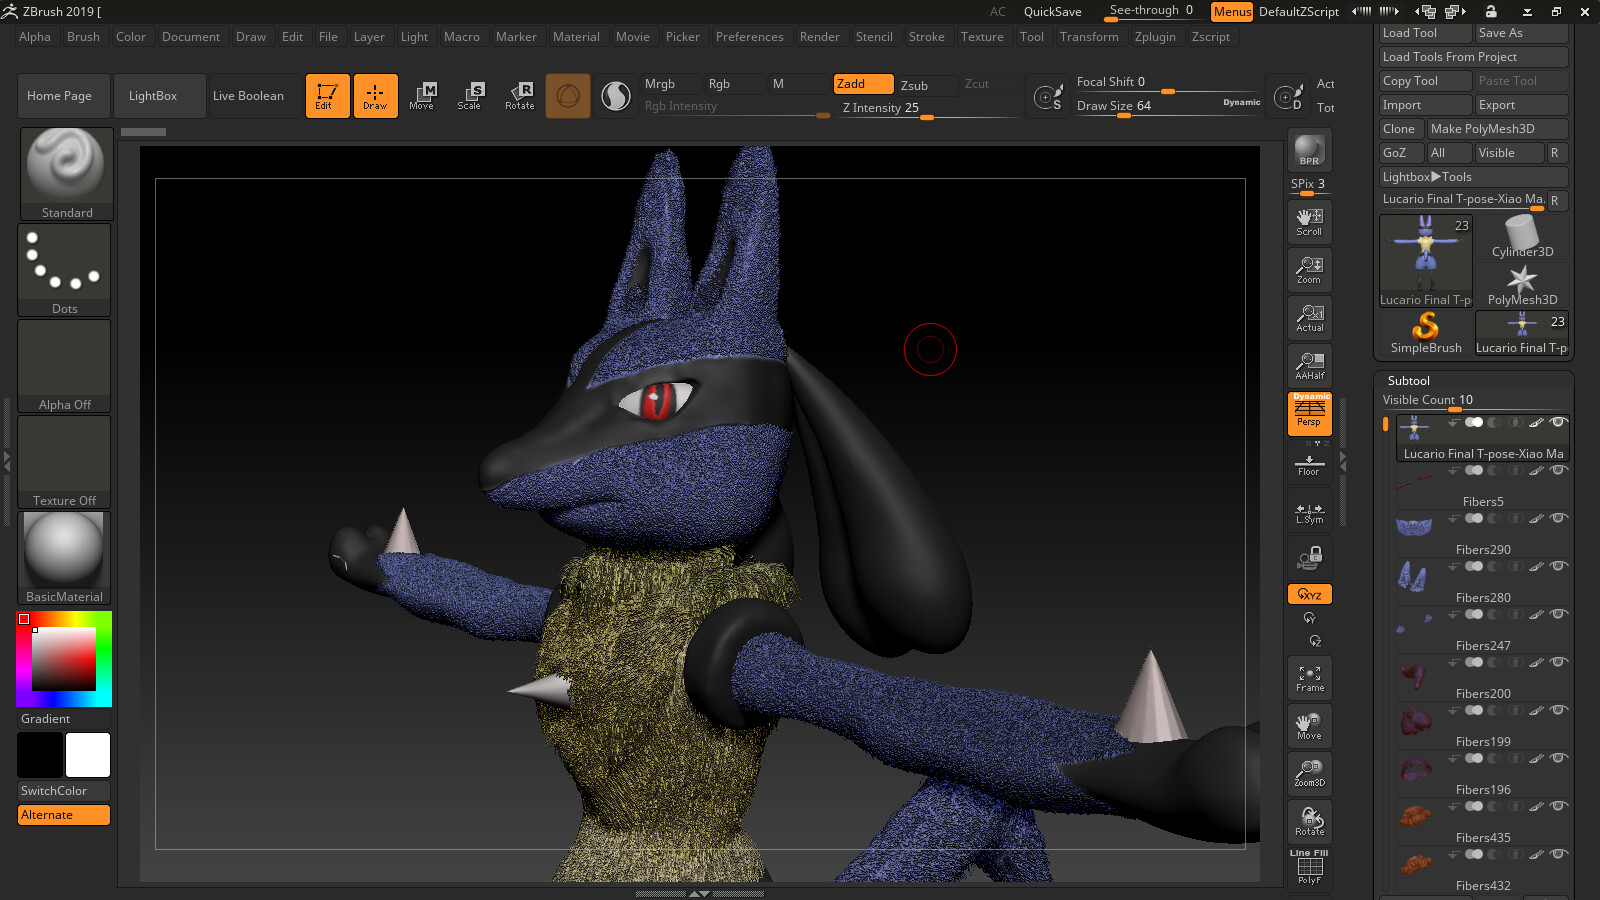Click the AAHalf view icon
This screenshot has height=900, width=1600.
[x=1309, y=364]
